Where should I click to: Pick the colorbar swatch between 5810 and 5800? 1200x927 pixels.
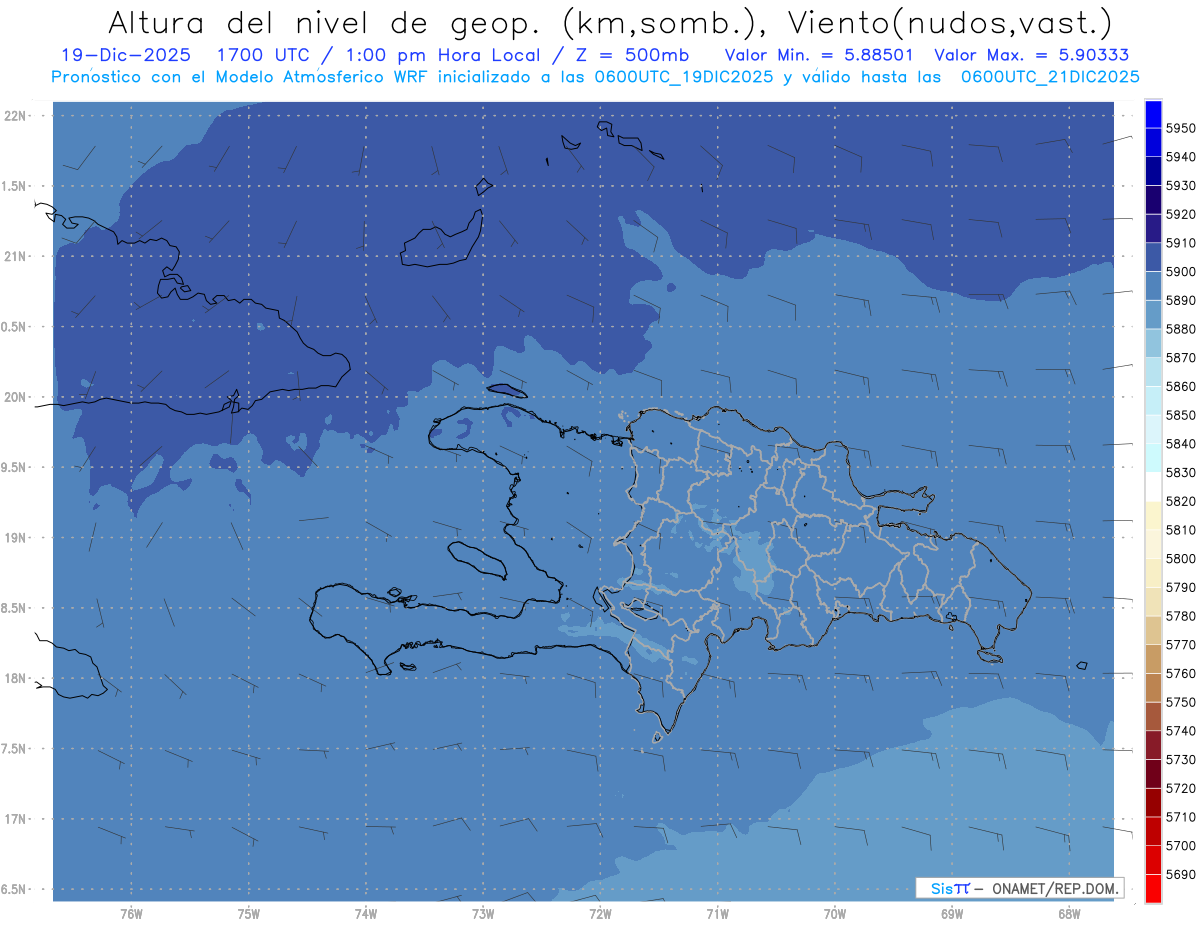point(1153,545)
